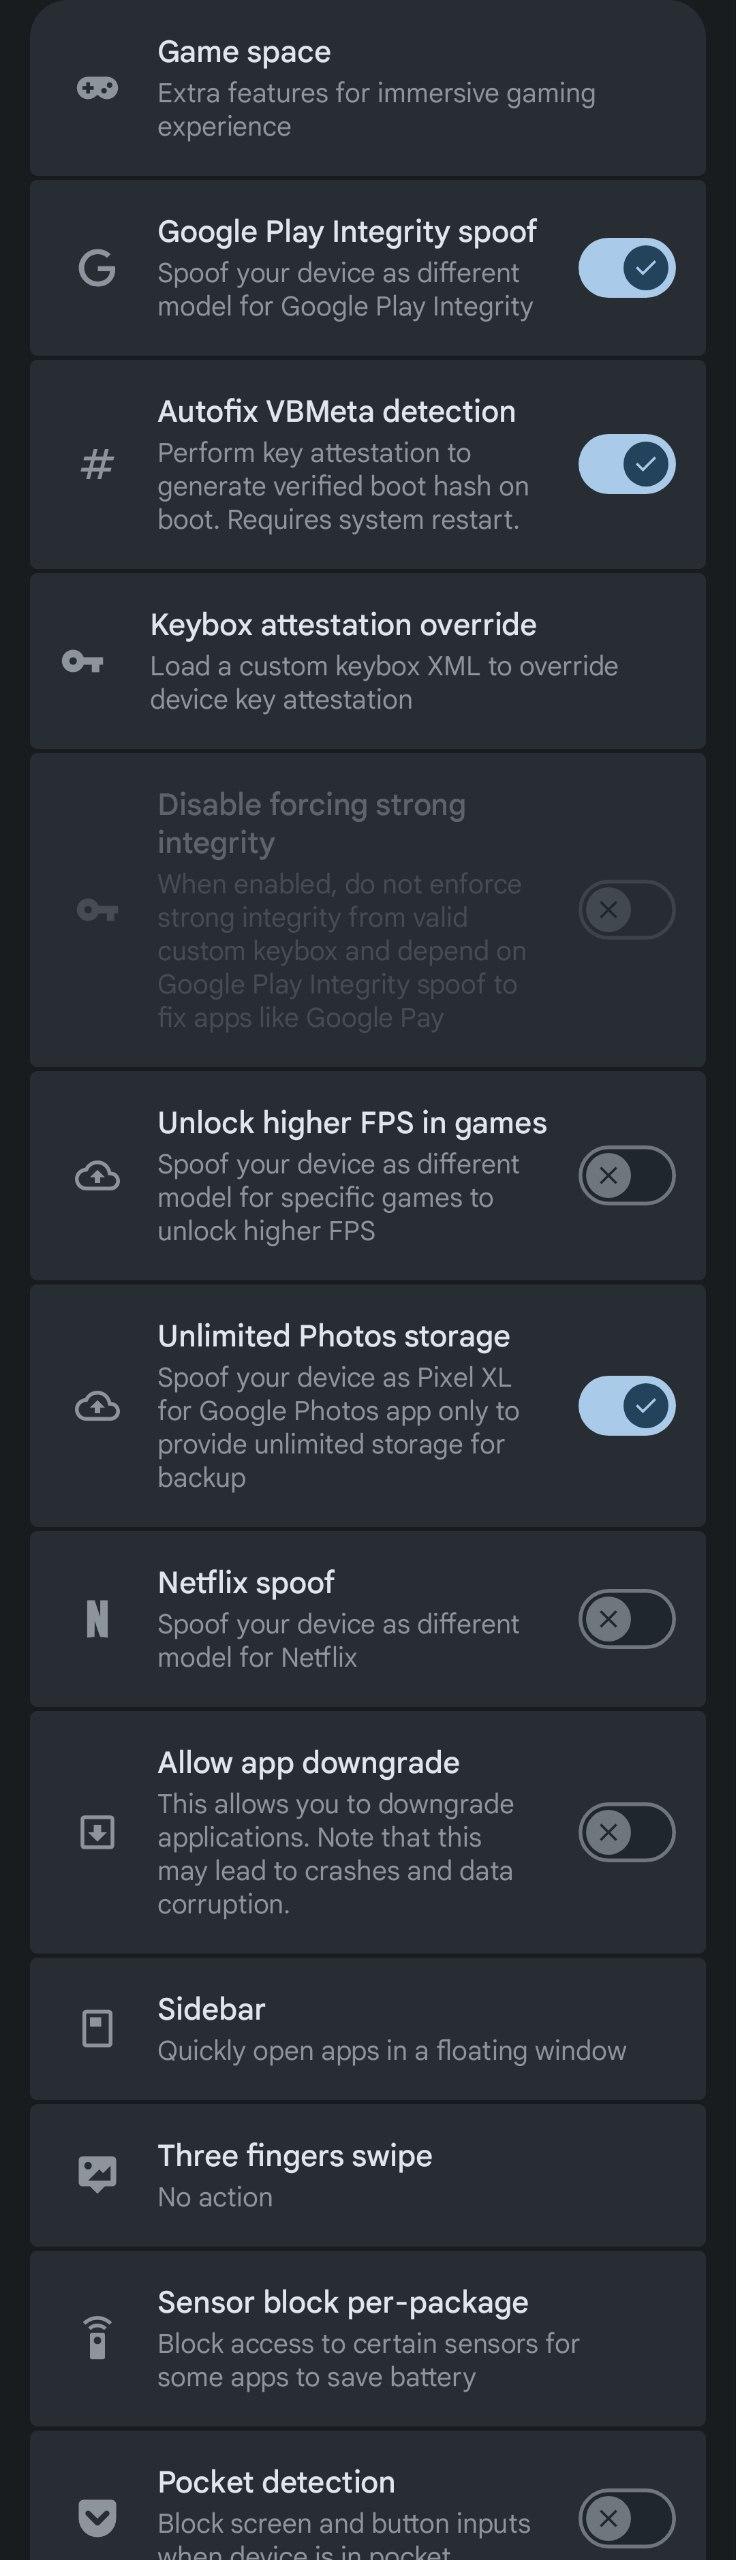
Task: Tap the key icon for Keybox attestation
Action: pos(82,662)
